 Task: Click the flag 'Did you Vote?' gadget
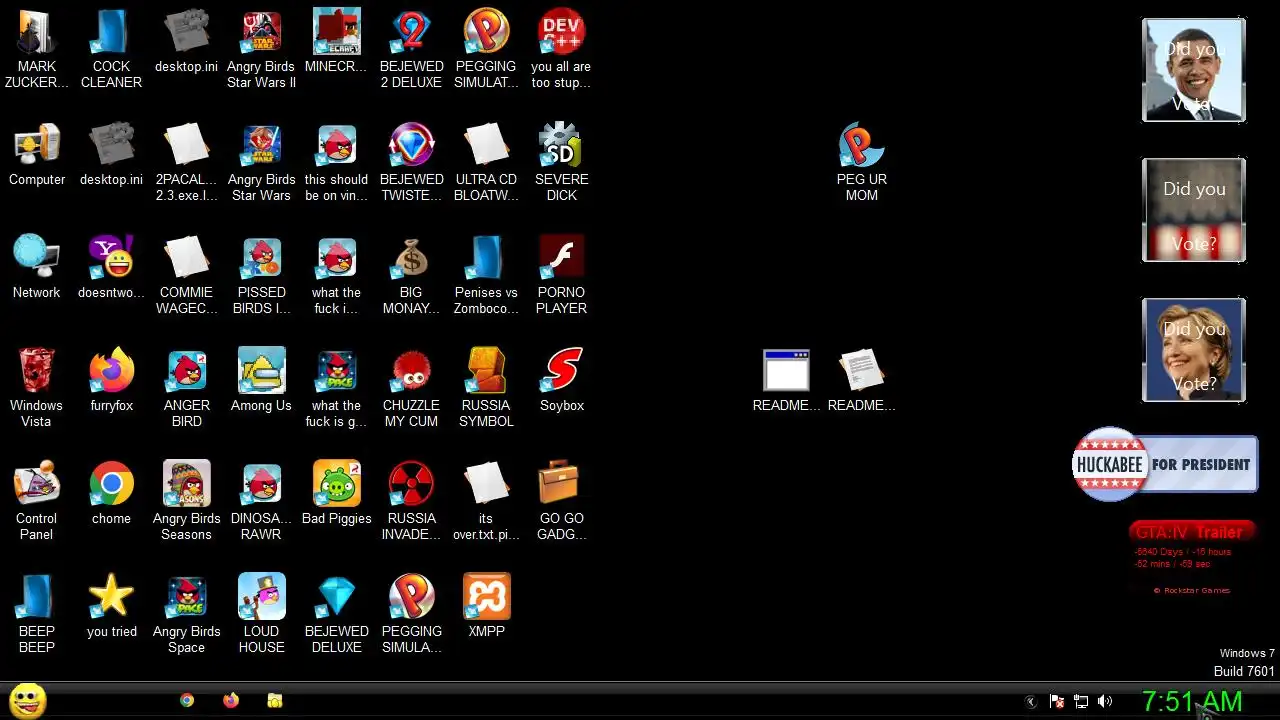1194,210
